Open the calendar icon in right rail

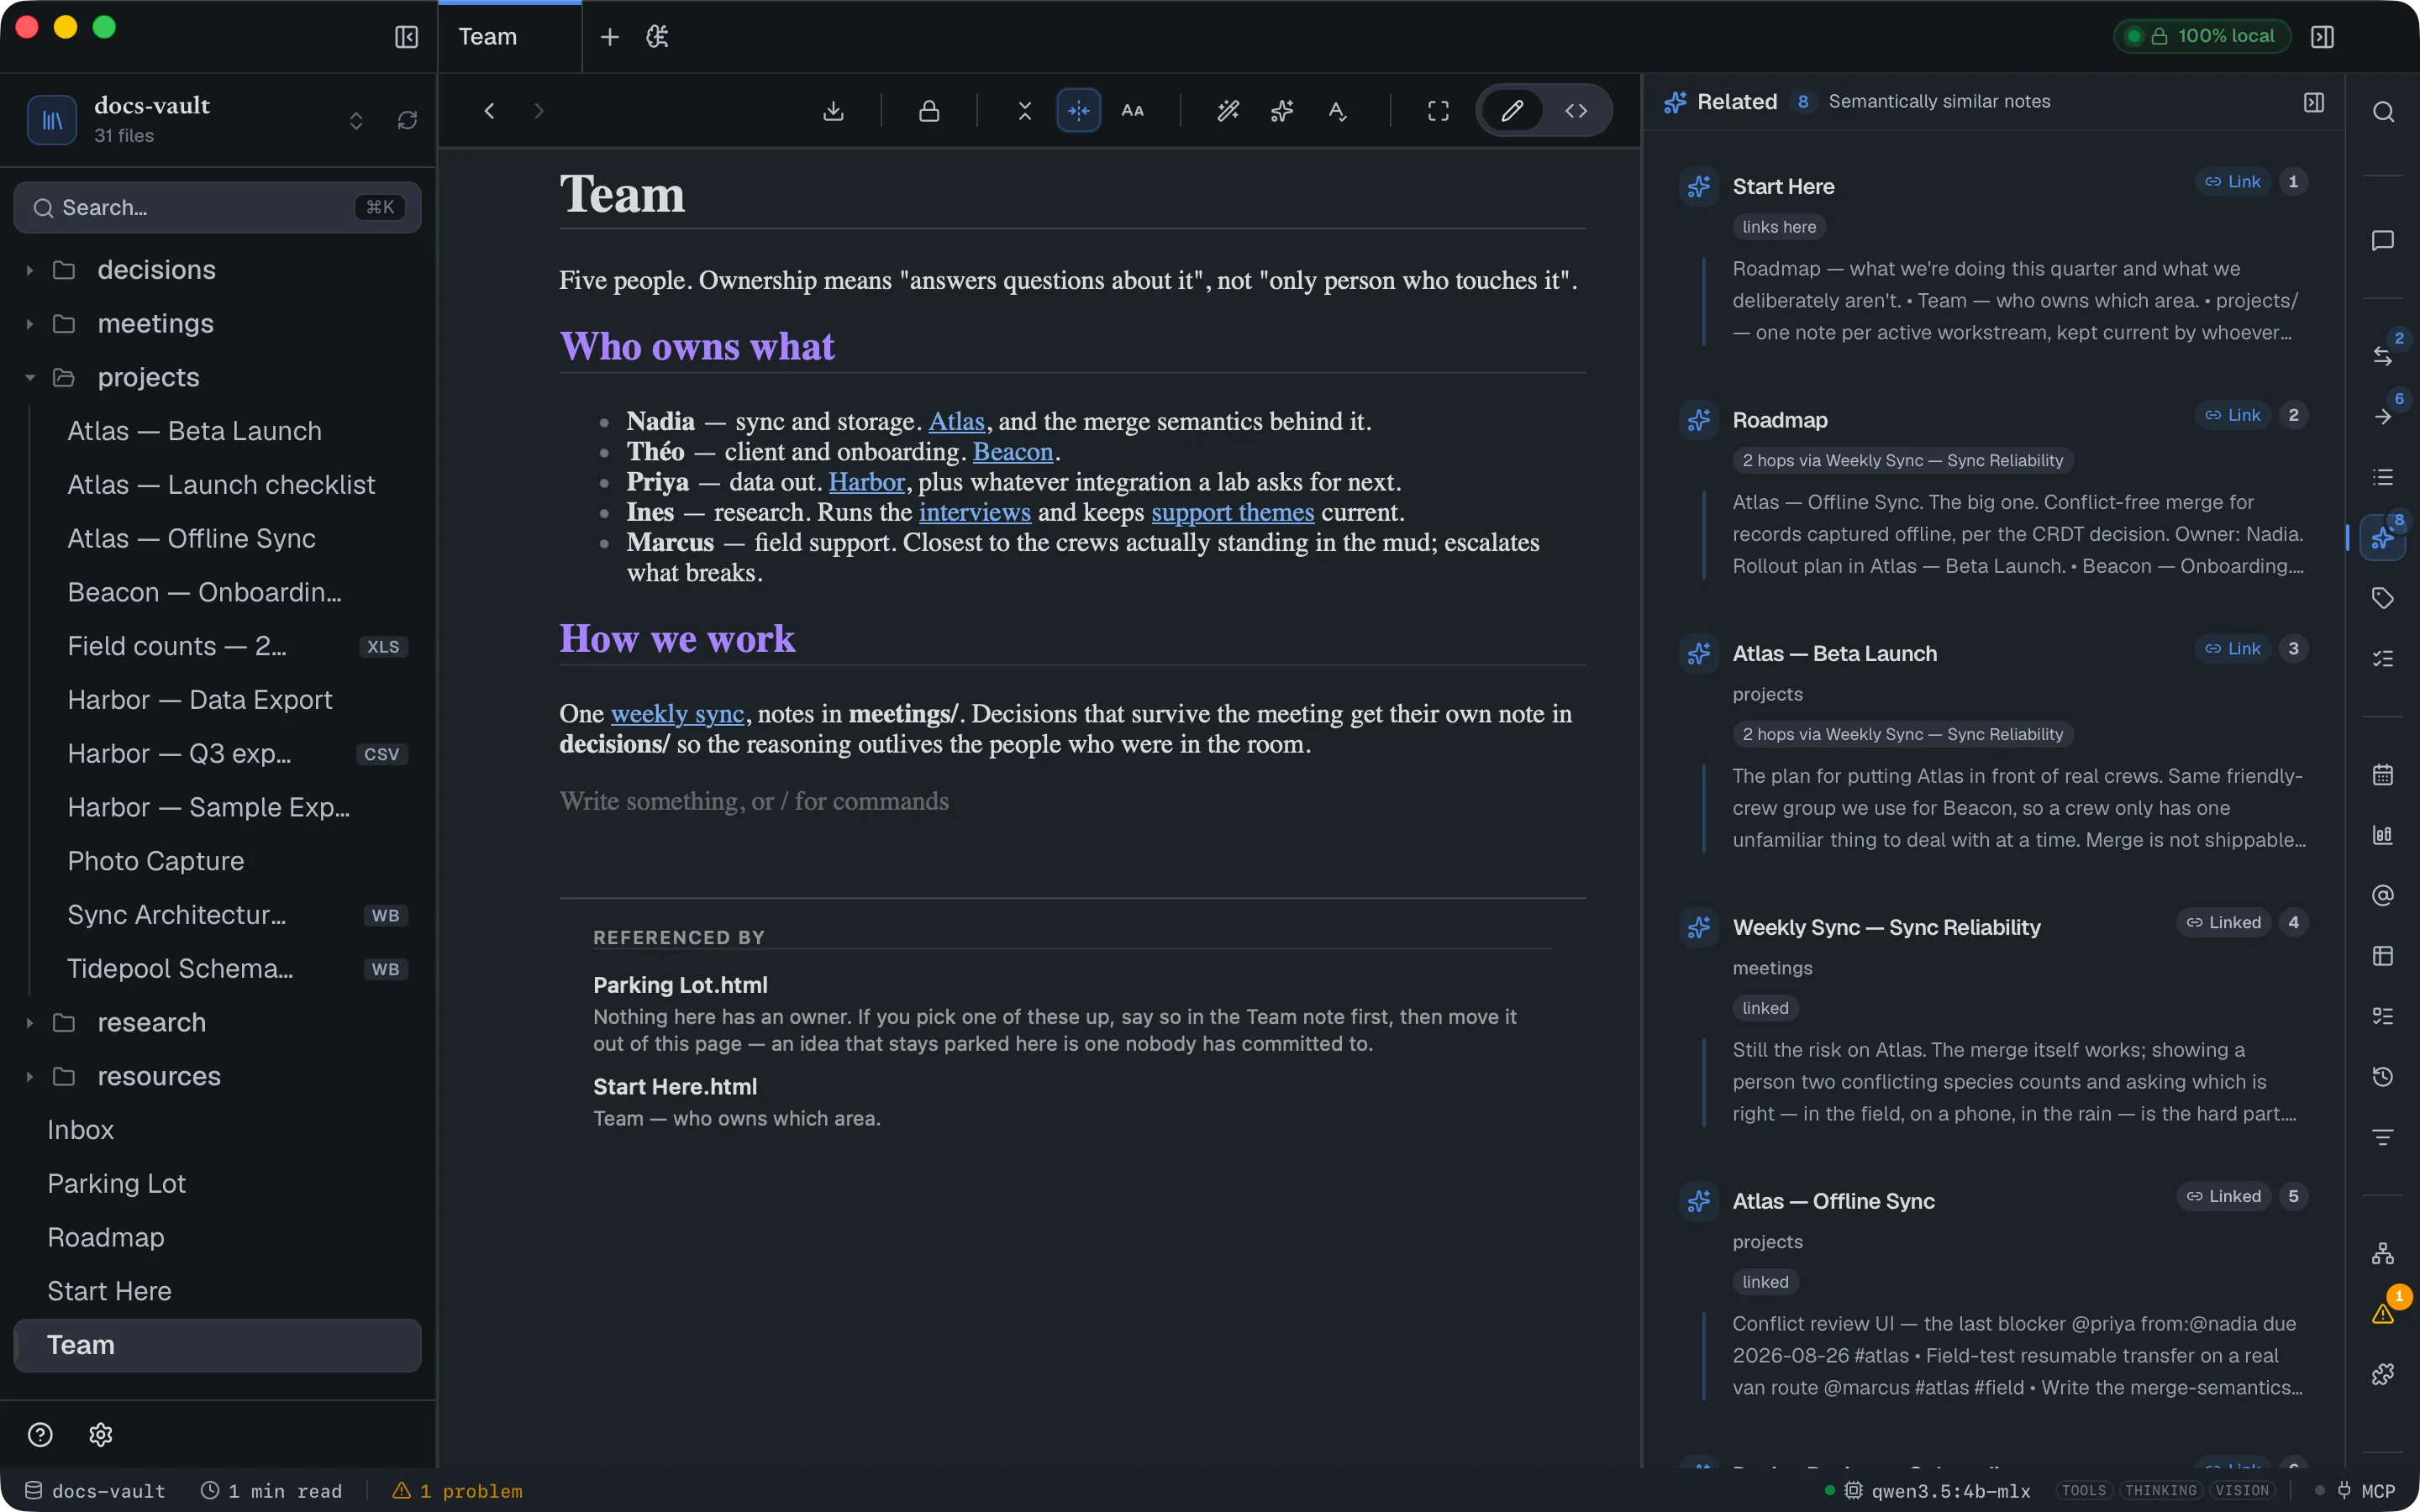pyautogui.click(x=2383, y=775)
